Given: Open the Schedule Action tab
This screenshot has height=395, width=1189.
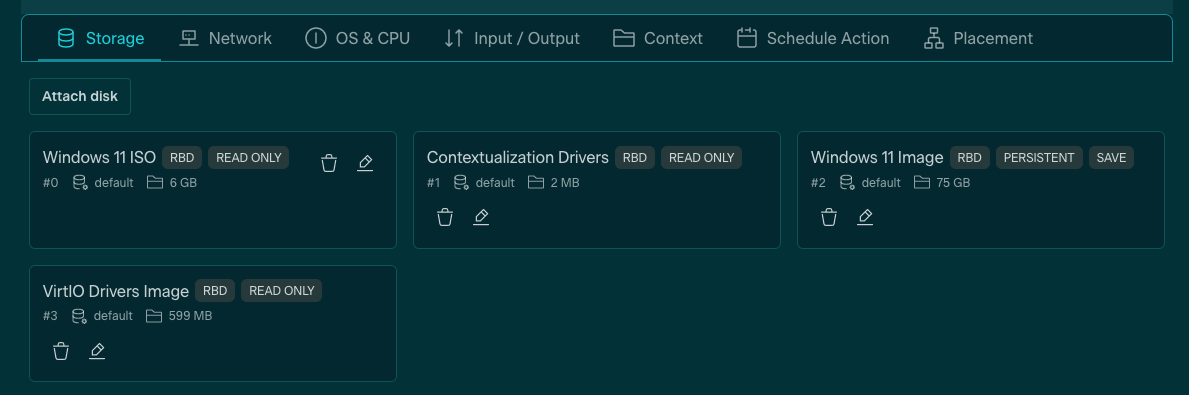Looking at the screenshot, I should (x=813, y=38).
